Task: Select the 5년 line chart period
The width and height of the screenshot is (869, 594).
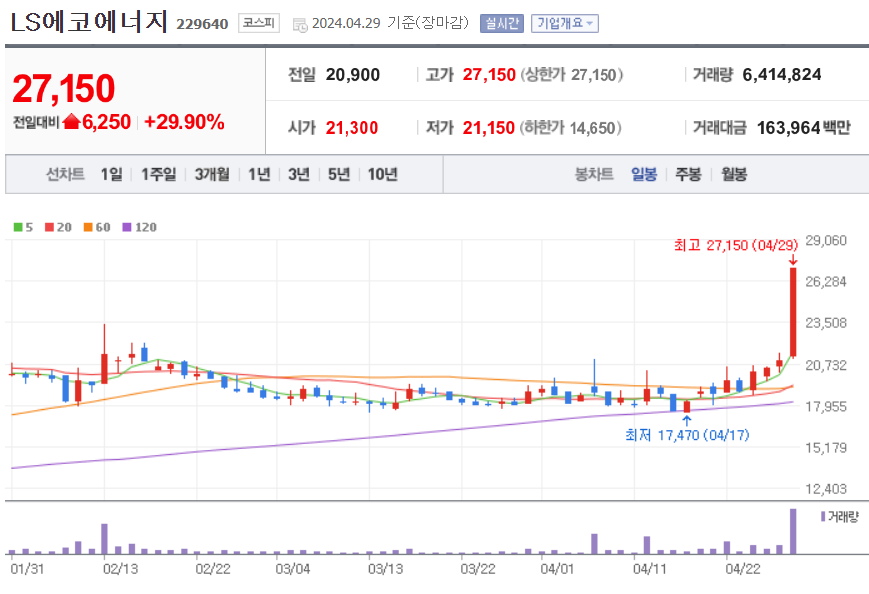Action: tap(339, 175)
